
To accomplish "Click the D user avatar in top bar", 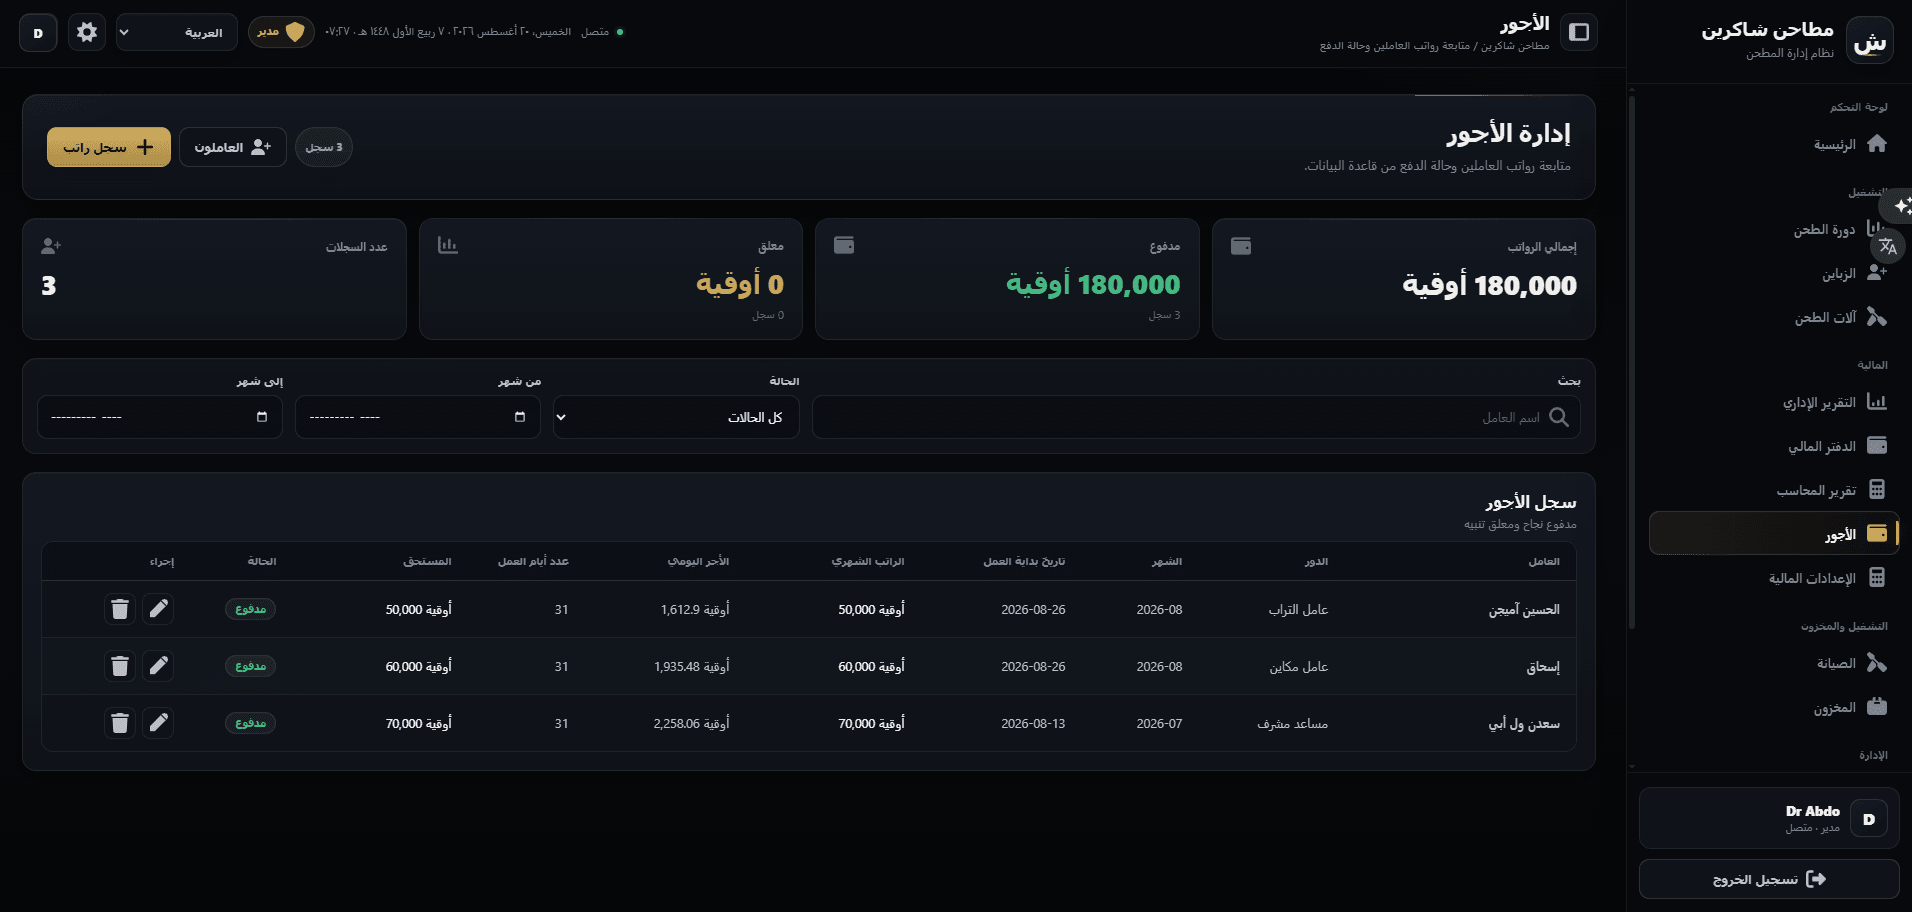I will click(38, 33).
